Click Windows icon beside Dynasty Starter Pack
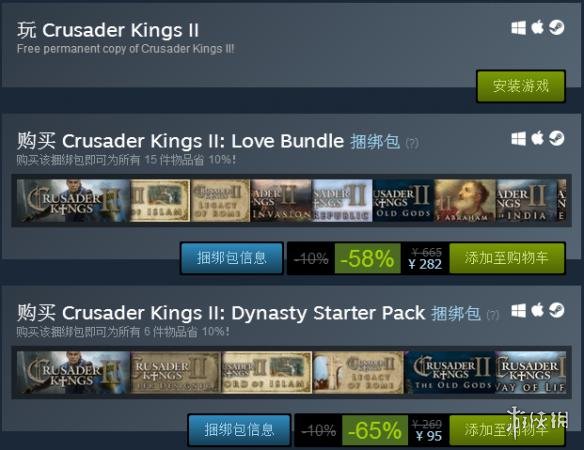Image resolution: width=584 pixels, height=450 pixels. [518, 310]
